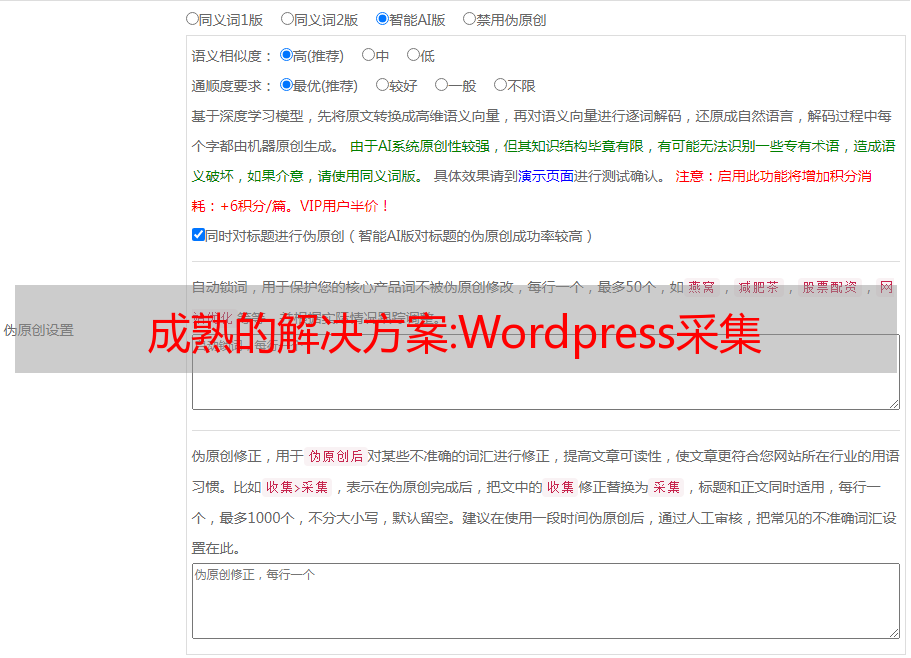Set 语义相似度 to 高(推荐)
The image size is (911, 658).
286,55
